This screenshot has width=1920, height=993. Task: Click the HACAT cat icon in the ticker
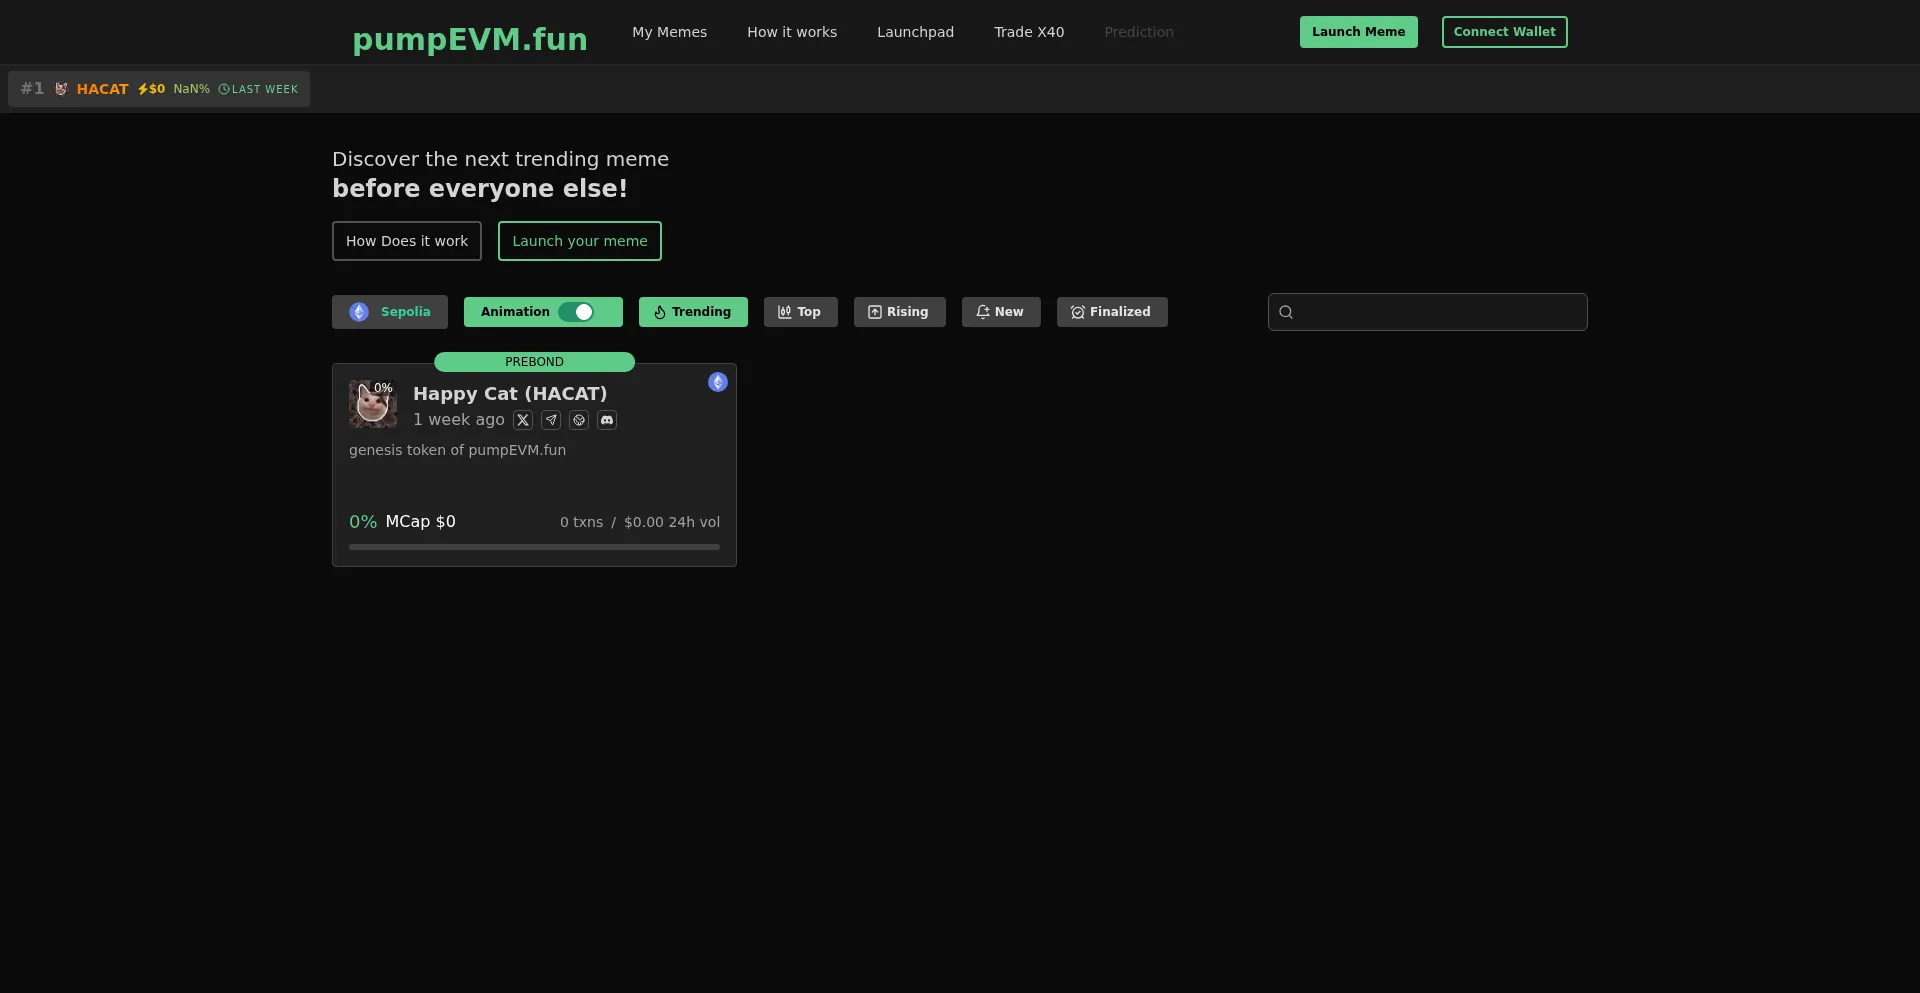tap(61, 89)
